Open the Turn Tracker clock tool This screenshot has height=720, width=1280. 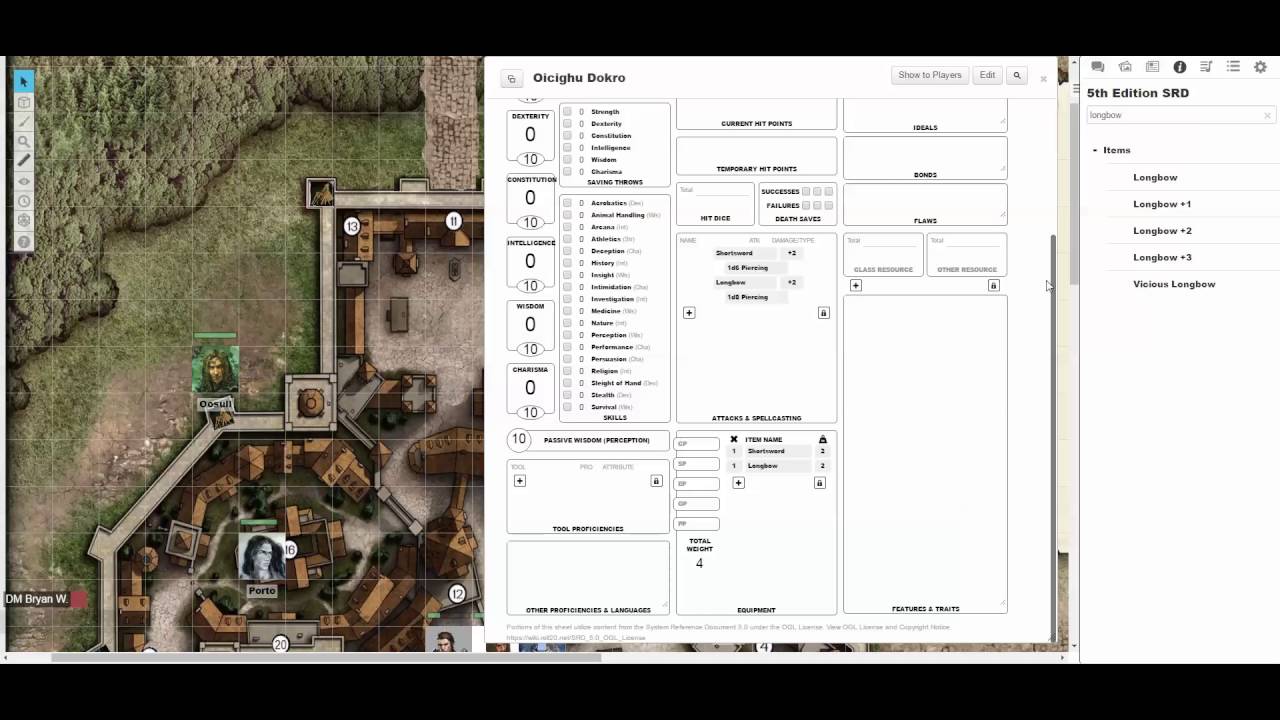[24, 201]
